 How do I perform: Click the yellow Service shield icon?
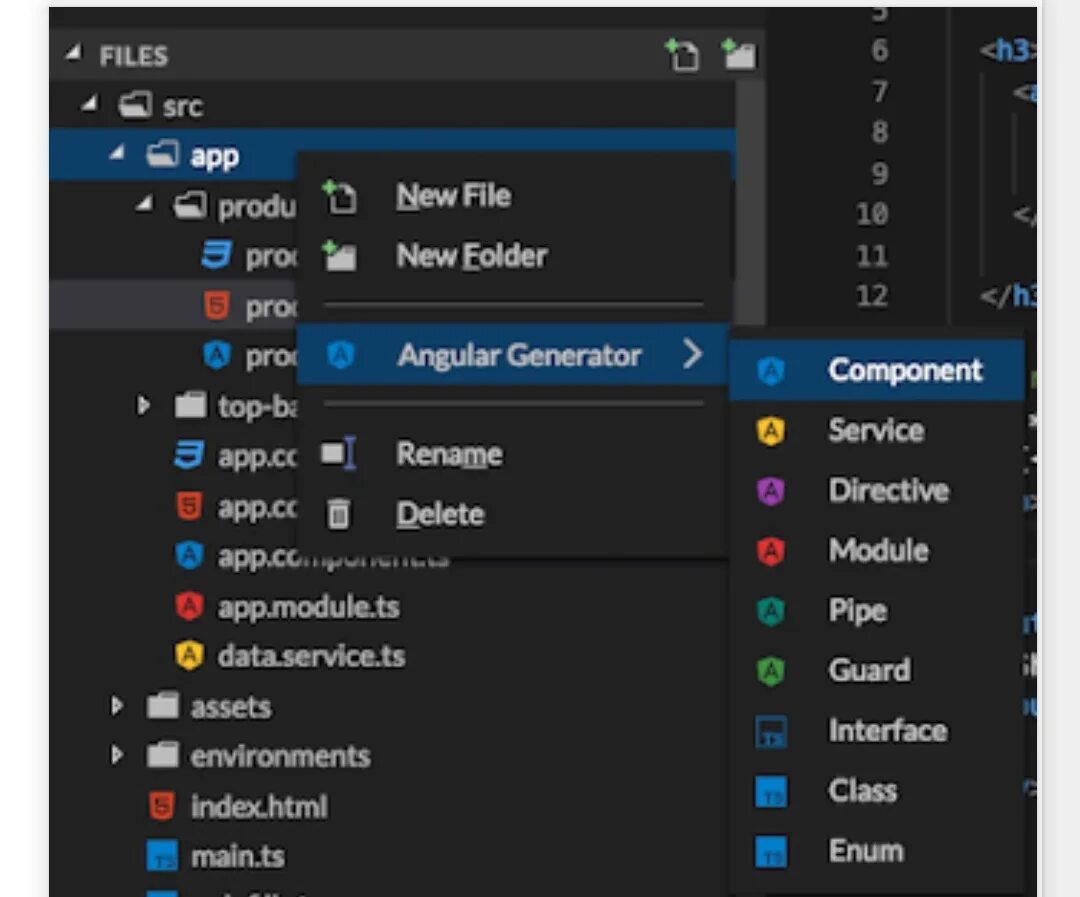coord(771,431)
